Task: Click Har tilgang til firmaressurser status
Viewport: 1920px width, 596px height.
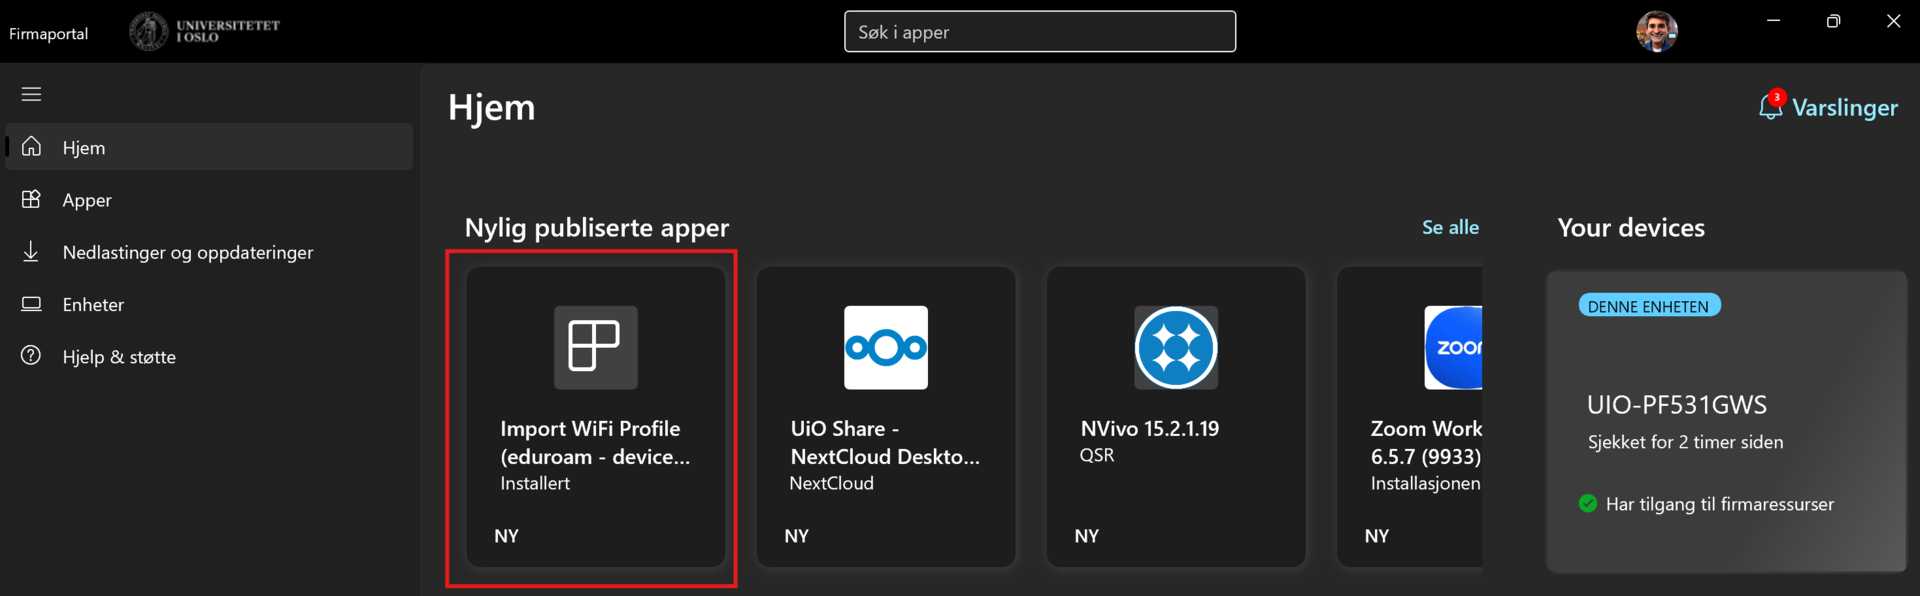Action: coord(1720,504)
